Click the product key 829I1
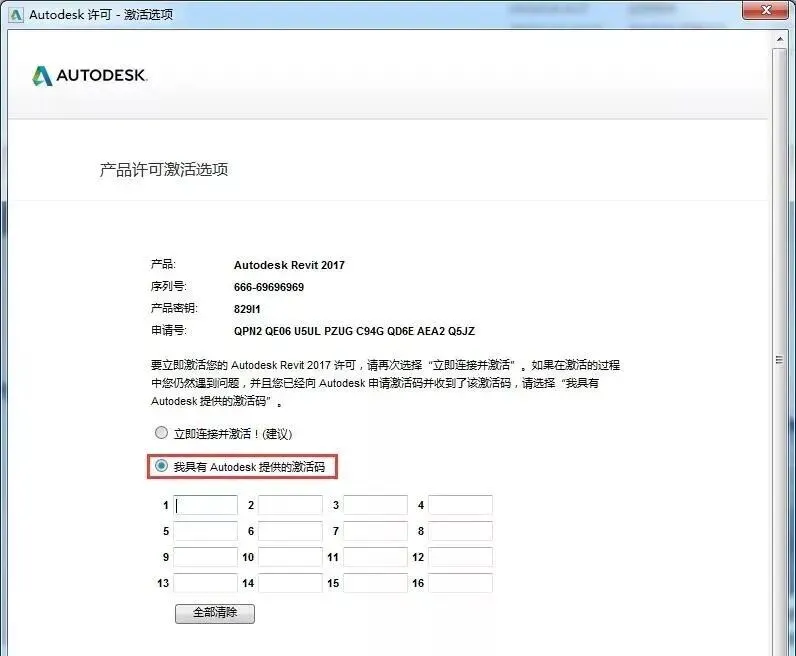 click(x=247, y=309)
